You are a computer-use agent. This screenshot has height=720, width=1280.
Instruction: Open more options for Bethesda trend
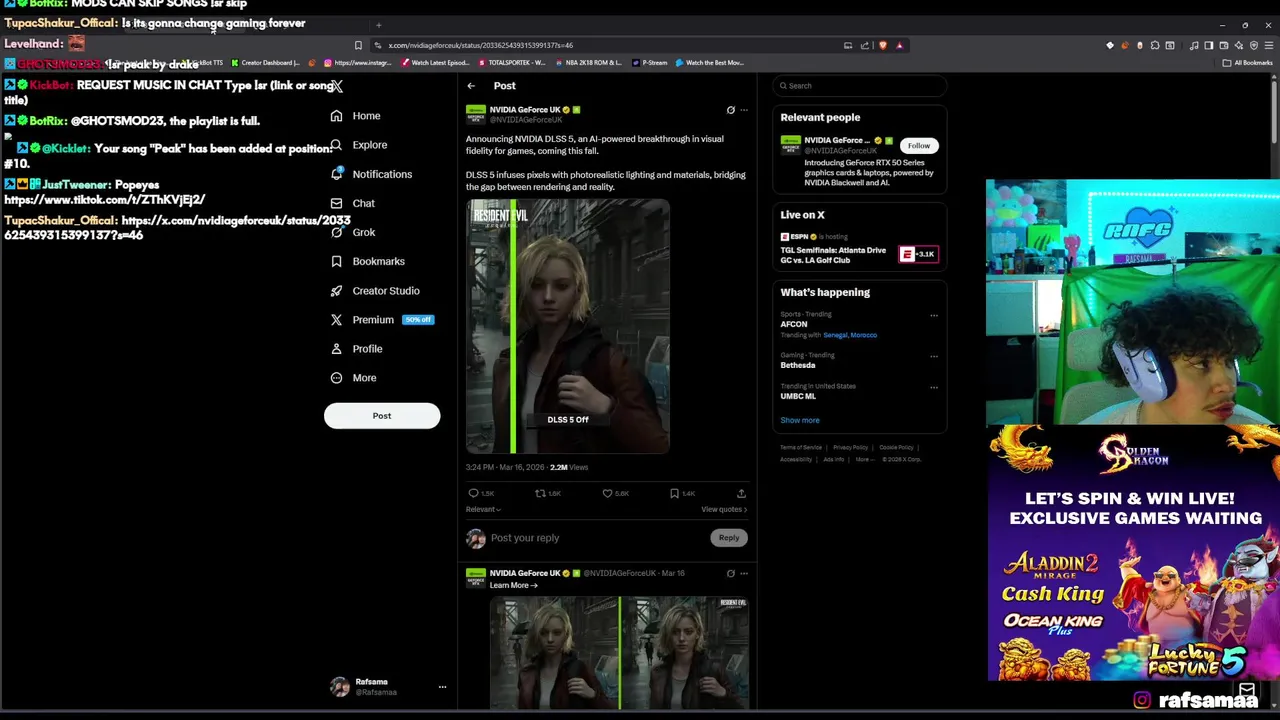click(x=934, y=356)
